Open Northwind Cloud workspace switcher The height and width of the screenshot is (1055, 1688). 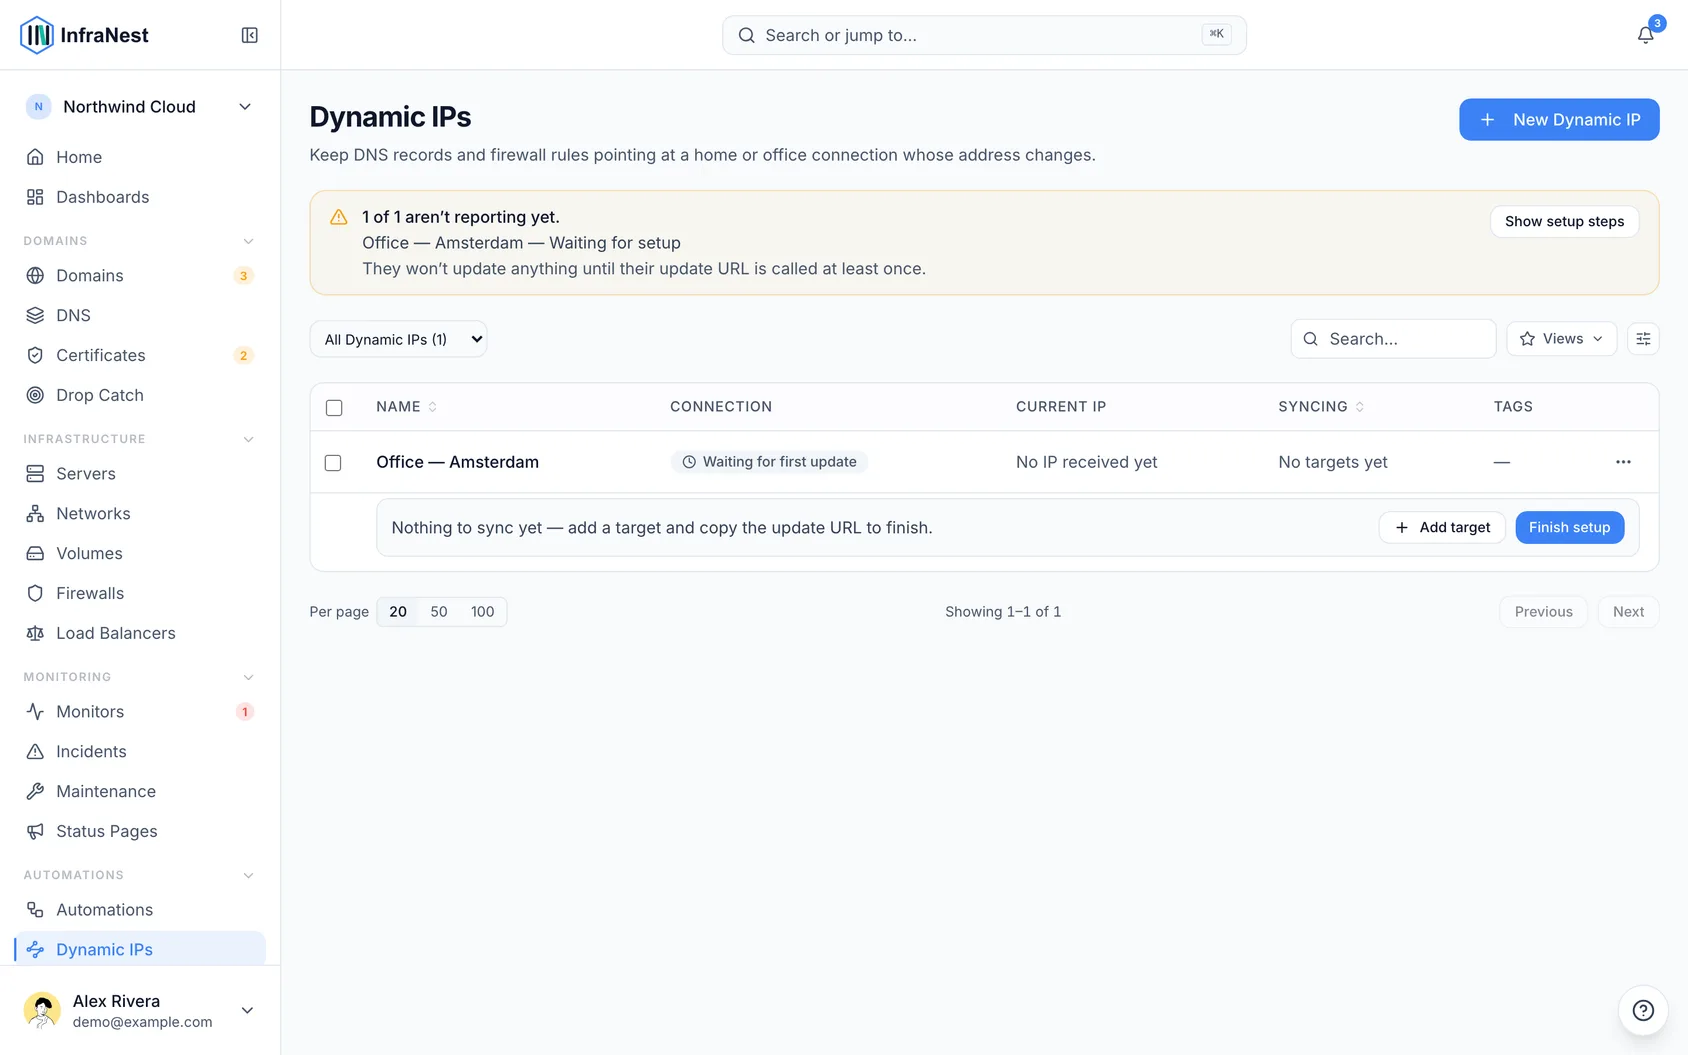click(140, 107)
